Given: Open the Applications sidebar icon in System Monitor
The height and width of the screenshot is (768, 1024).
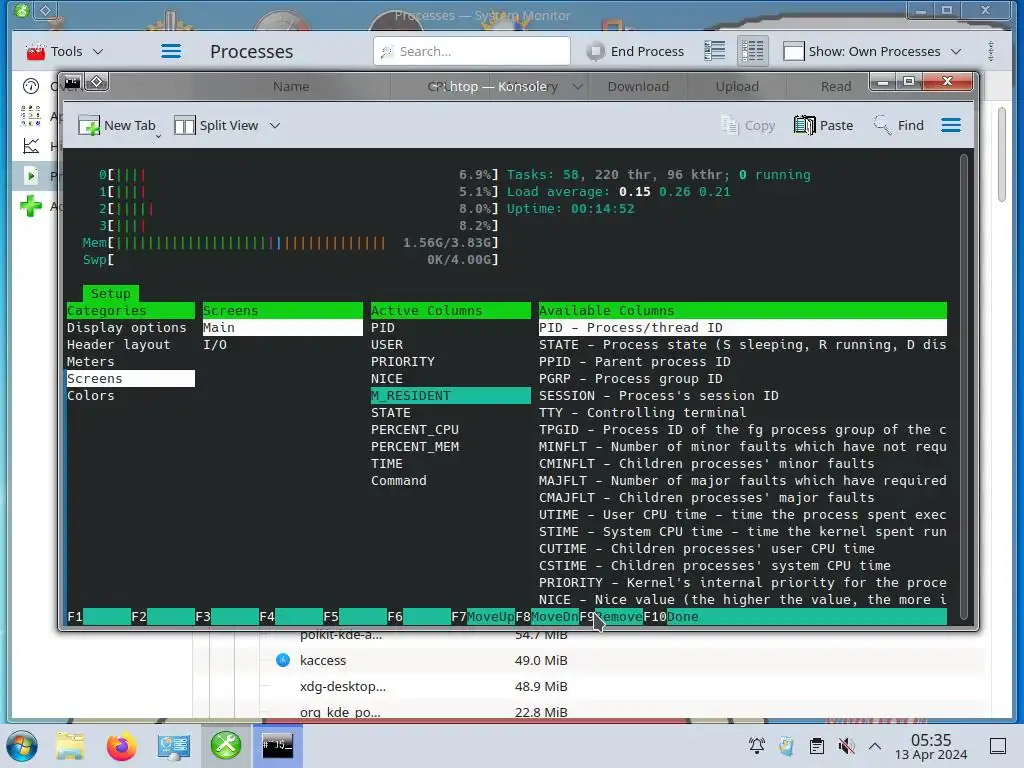Looking at the screenshot, I should [x=31, y=116].
